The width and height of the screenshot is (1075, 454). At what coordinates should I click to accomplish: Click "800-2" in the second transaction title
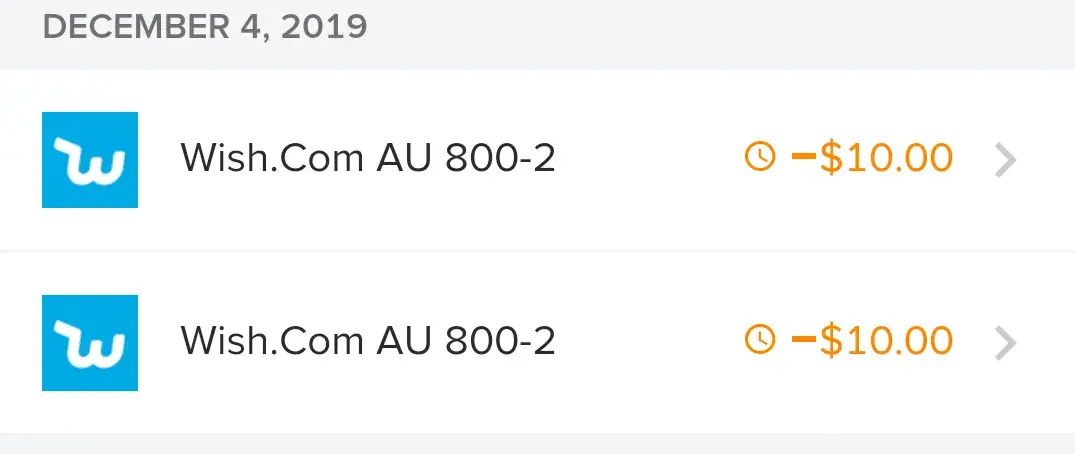501,342
